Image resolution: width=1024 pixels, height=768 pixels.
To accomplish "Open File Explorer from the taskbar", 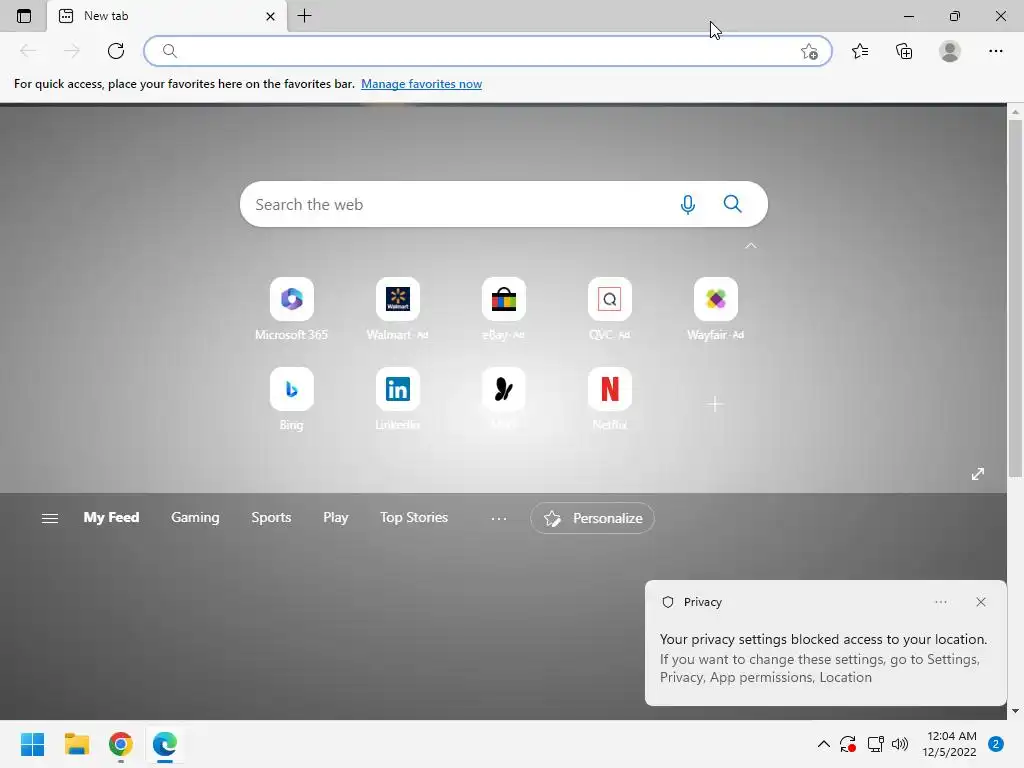I will [x=76, y=744].
